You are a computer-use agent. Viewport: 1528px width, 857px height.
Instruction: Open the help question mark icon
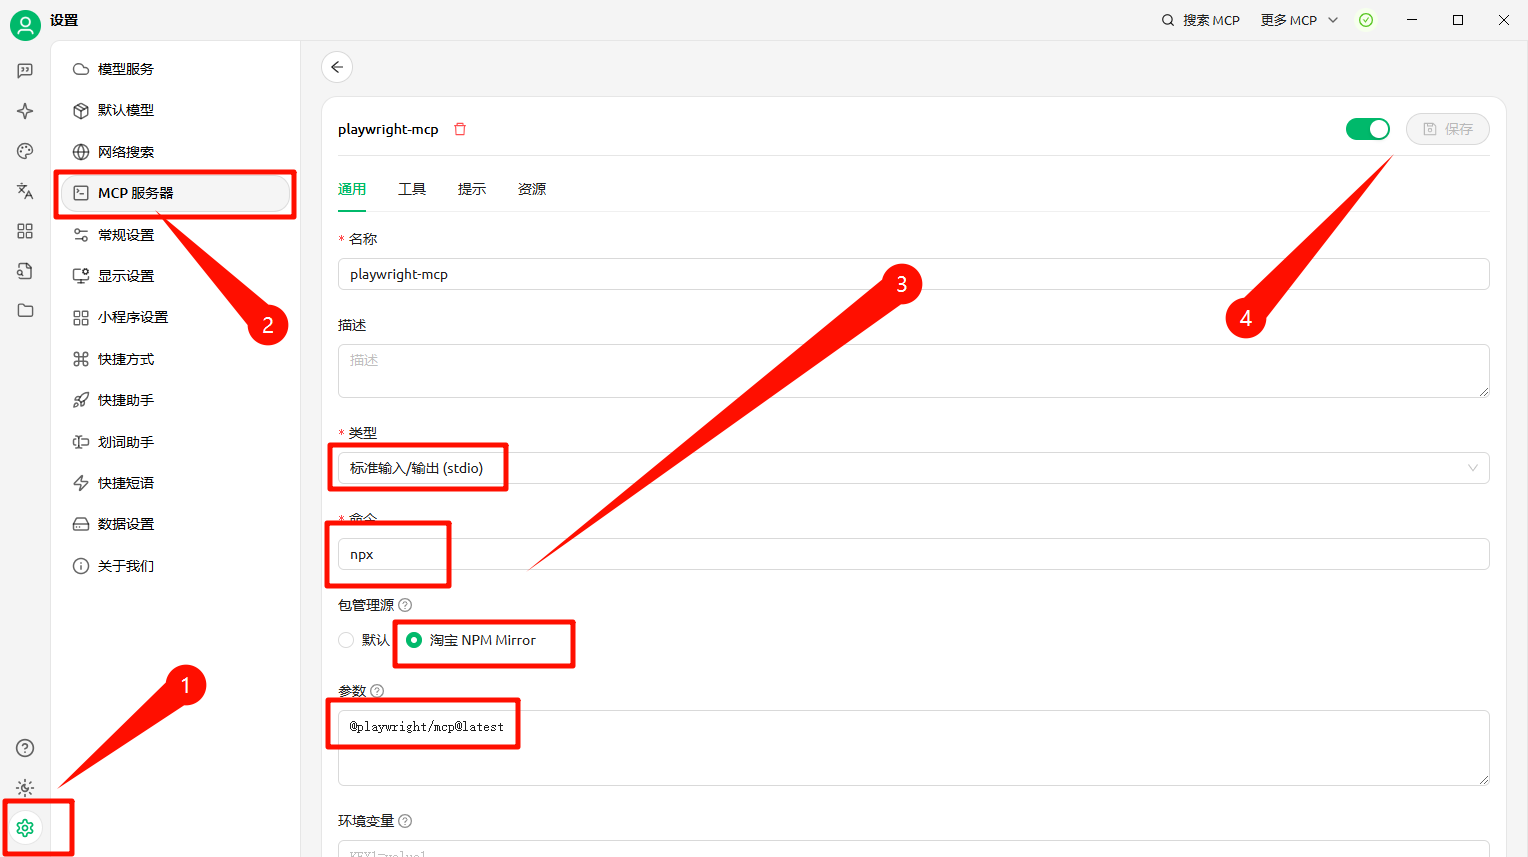point(25,748)
